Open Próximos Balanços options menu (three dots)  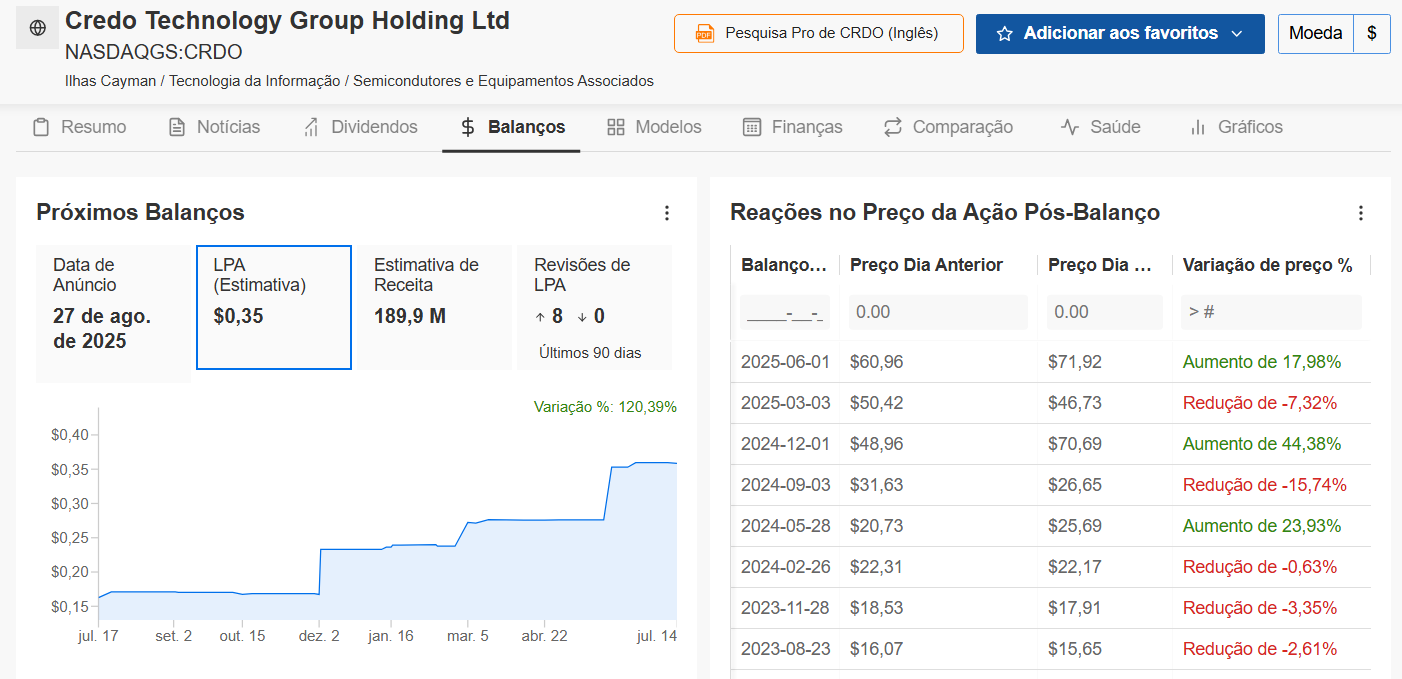click(x=667, y=213)
